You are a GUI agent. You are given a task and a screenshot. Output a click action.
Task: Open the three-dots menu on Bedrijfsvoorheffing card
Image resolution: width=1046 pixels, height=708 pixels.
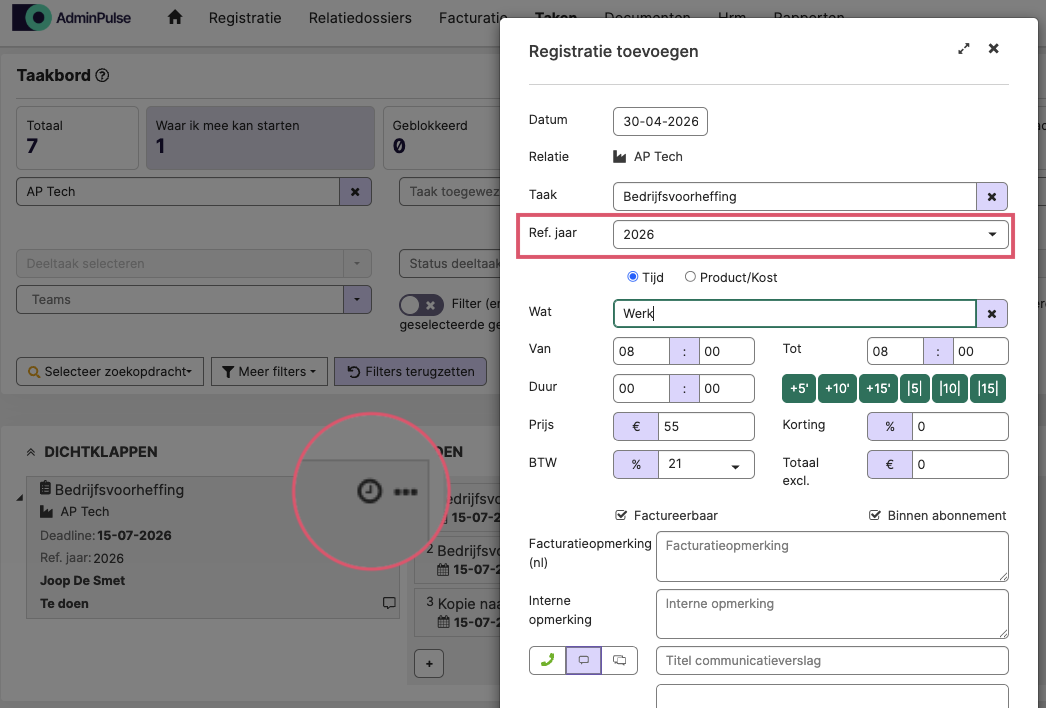(x=406, y=492)
